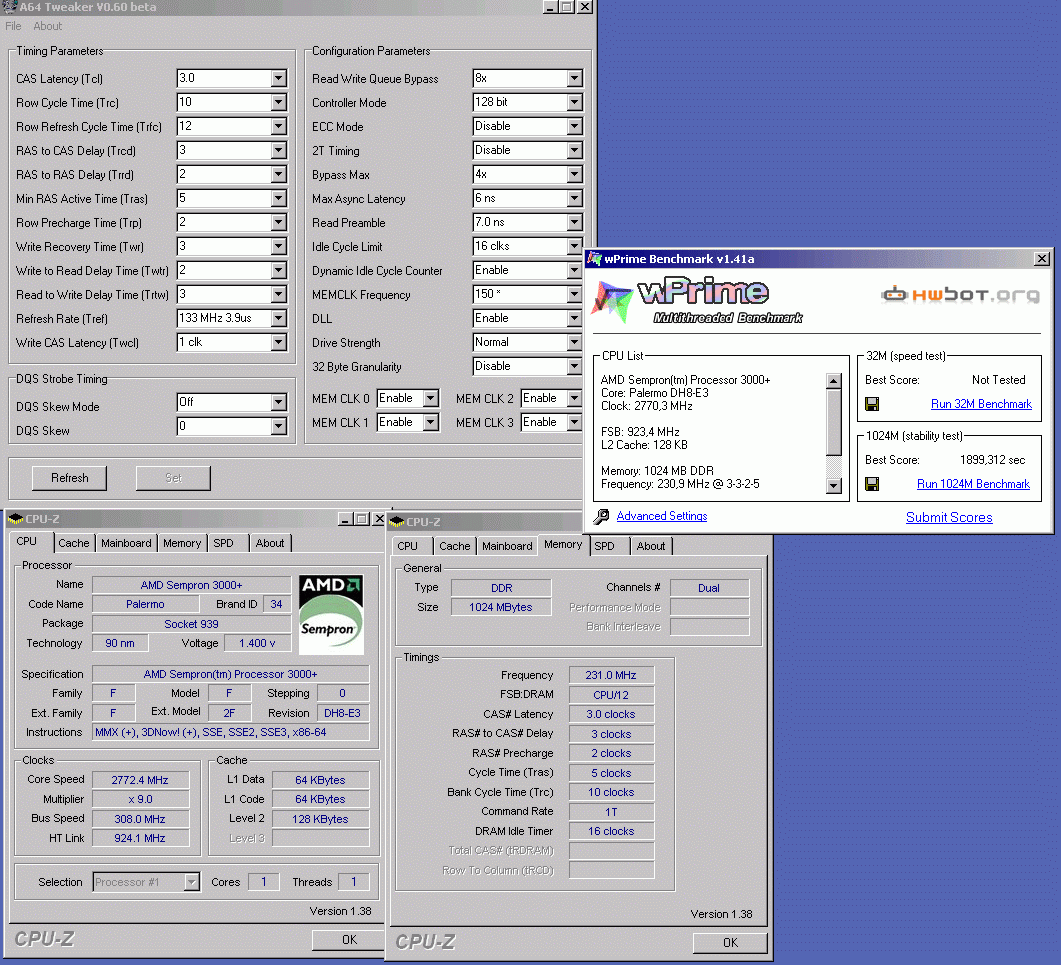Click the HWBOT.org logo in wPrime
Screen dimensions: 1061x965
tap(961, 294)
